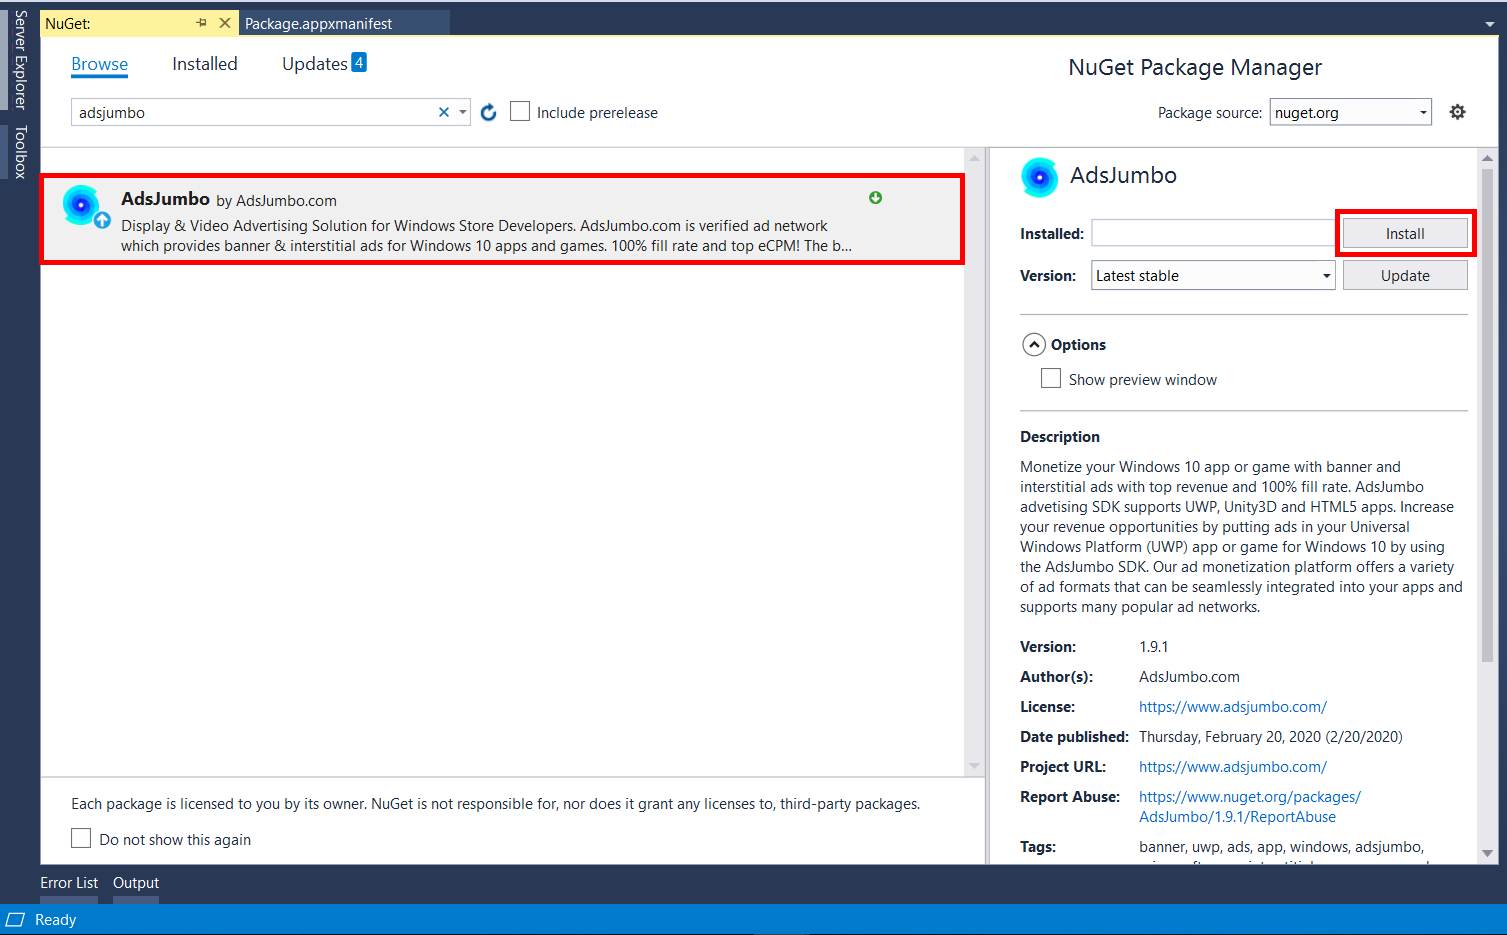
Task: Switch to the Installed tab
Action: 205,64
